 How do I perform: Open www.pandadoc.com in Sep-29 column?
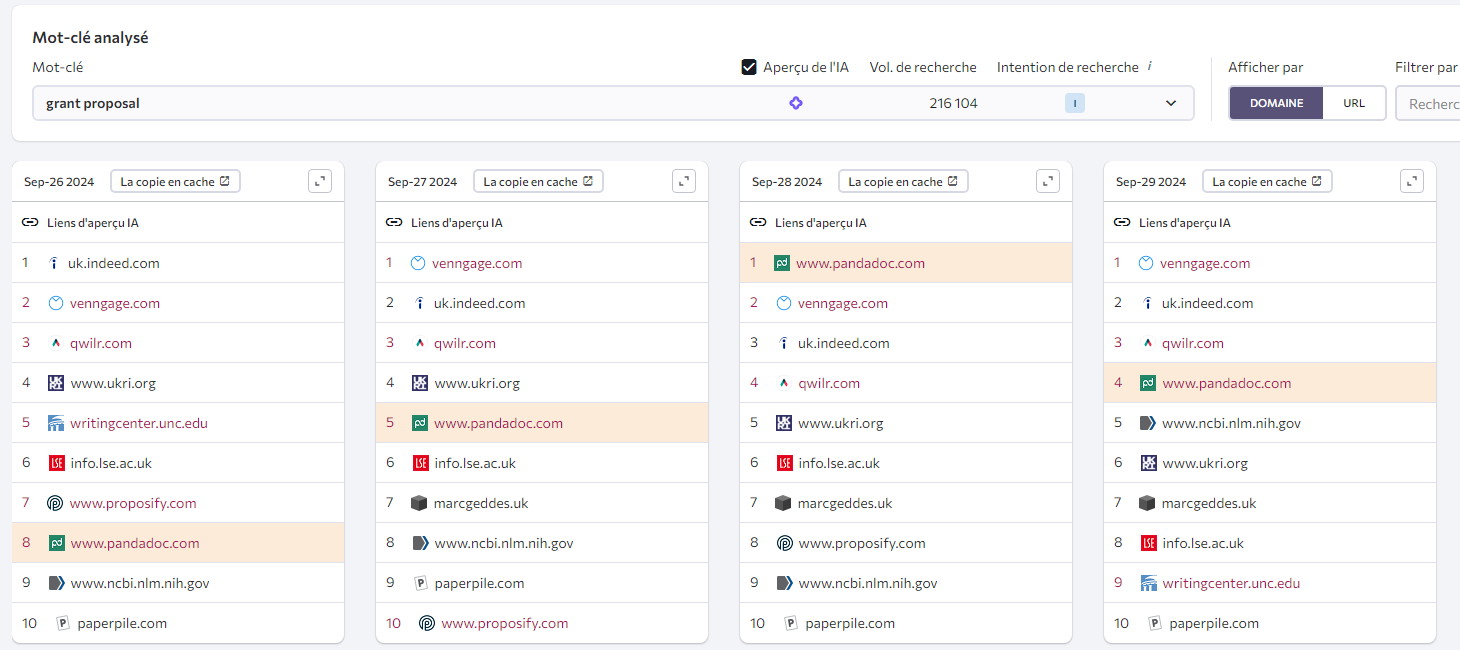1227,383
